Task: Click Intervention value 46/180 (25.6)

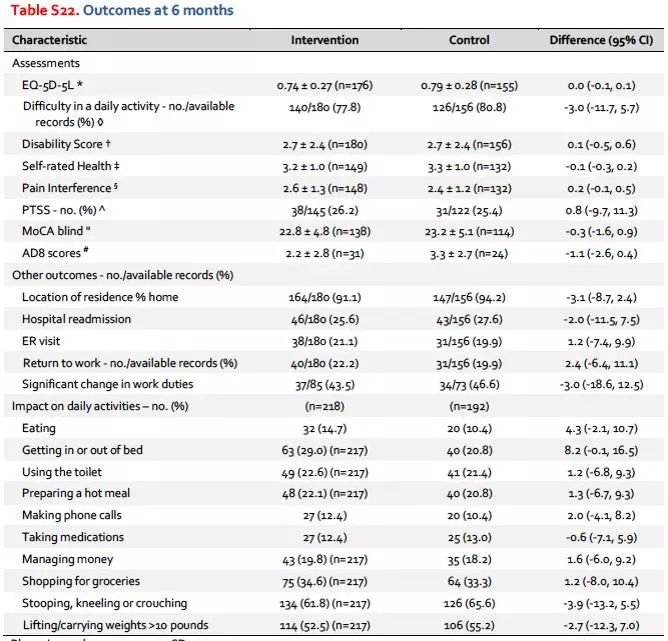Action: 325,319
